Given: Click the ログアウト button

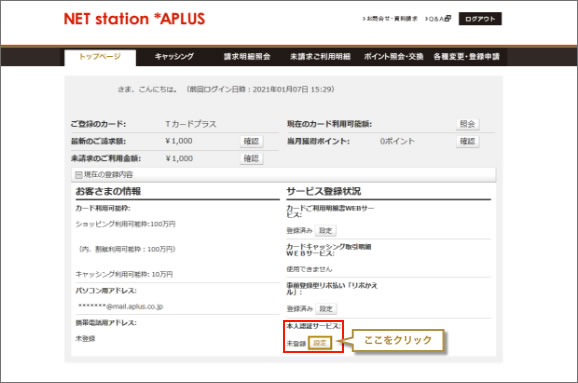Looking at the screenshot, I should coord(480,19).
